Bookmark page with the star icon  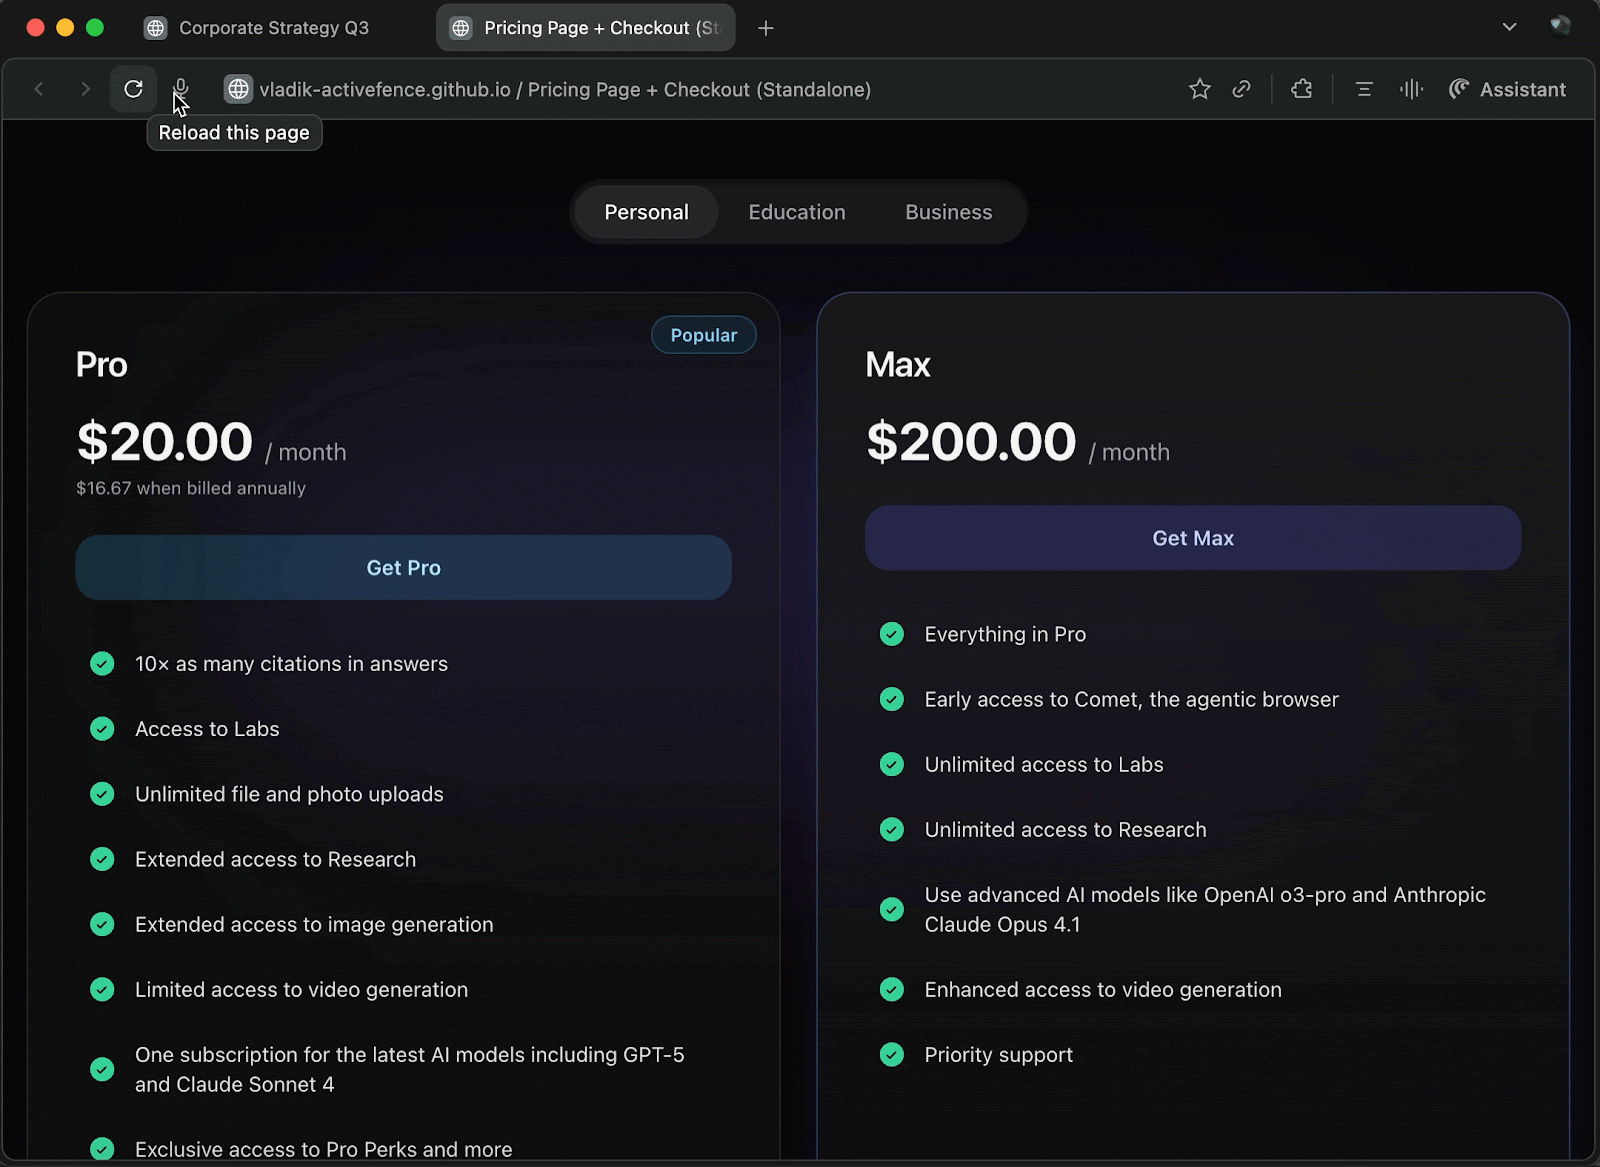[x=1200, y=89]
